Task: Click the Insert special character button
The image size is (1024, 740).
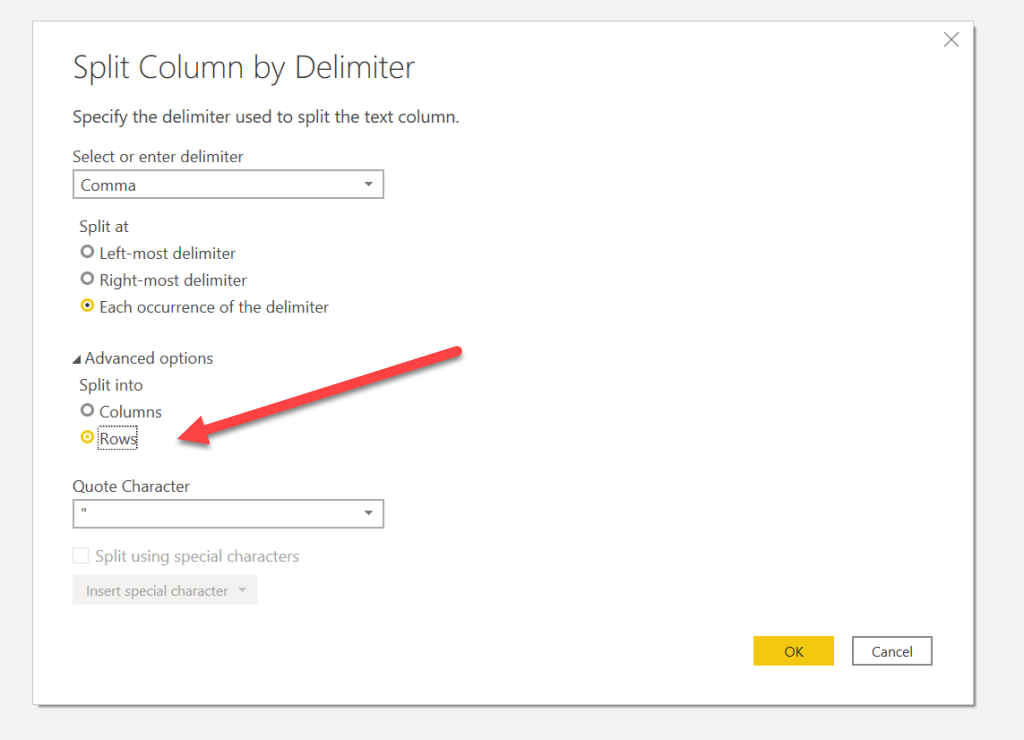Action: pyautogui.click(x=157, y=591)
